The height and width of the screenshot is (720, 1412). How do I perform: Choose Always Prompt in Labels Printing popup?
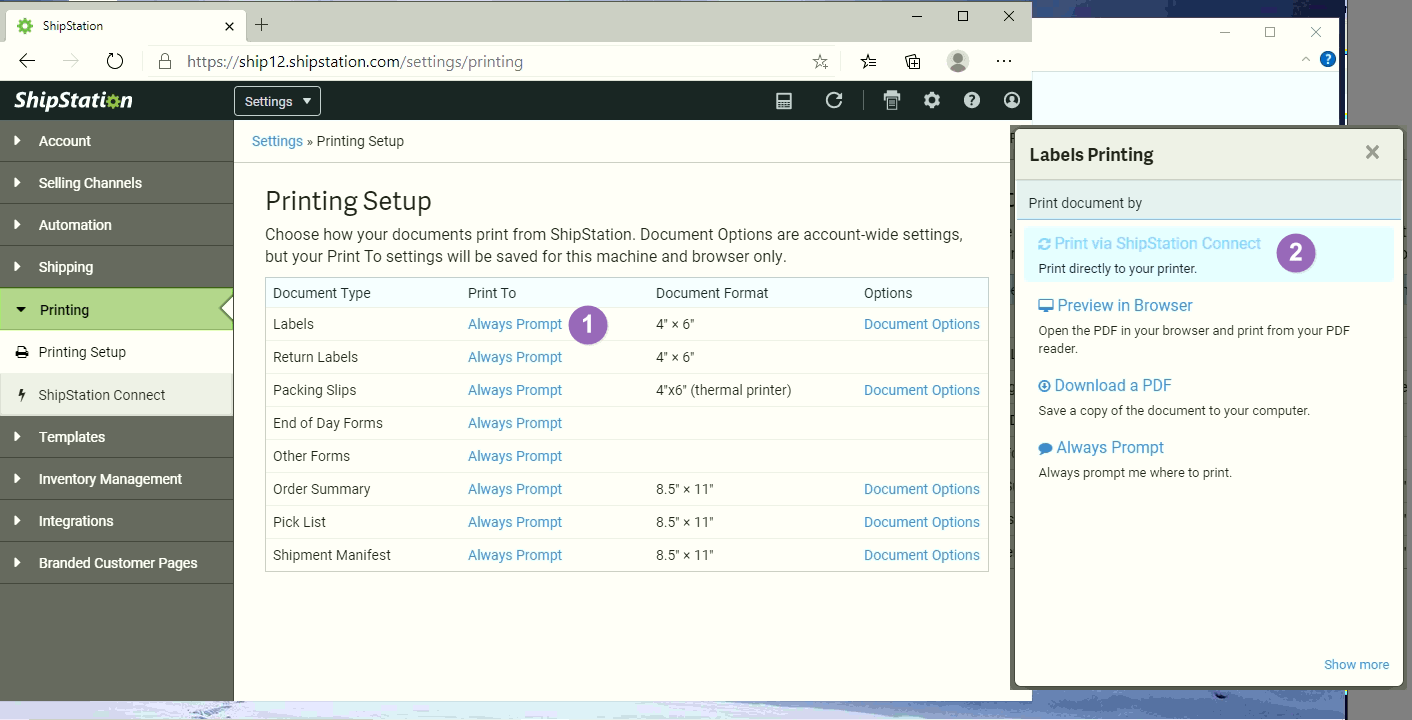pyautogui.click(x=1110, y=447)
